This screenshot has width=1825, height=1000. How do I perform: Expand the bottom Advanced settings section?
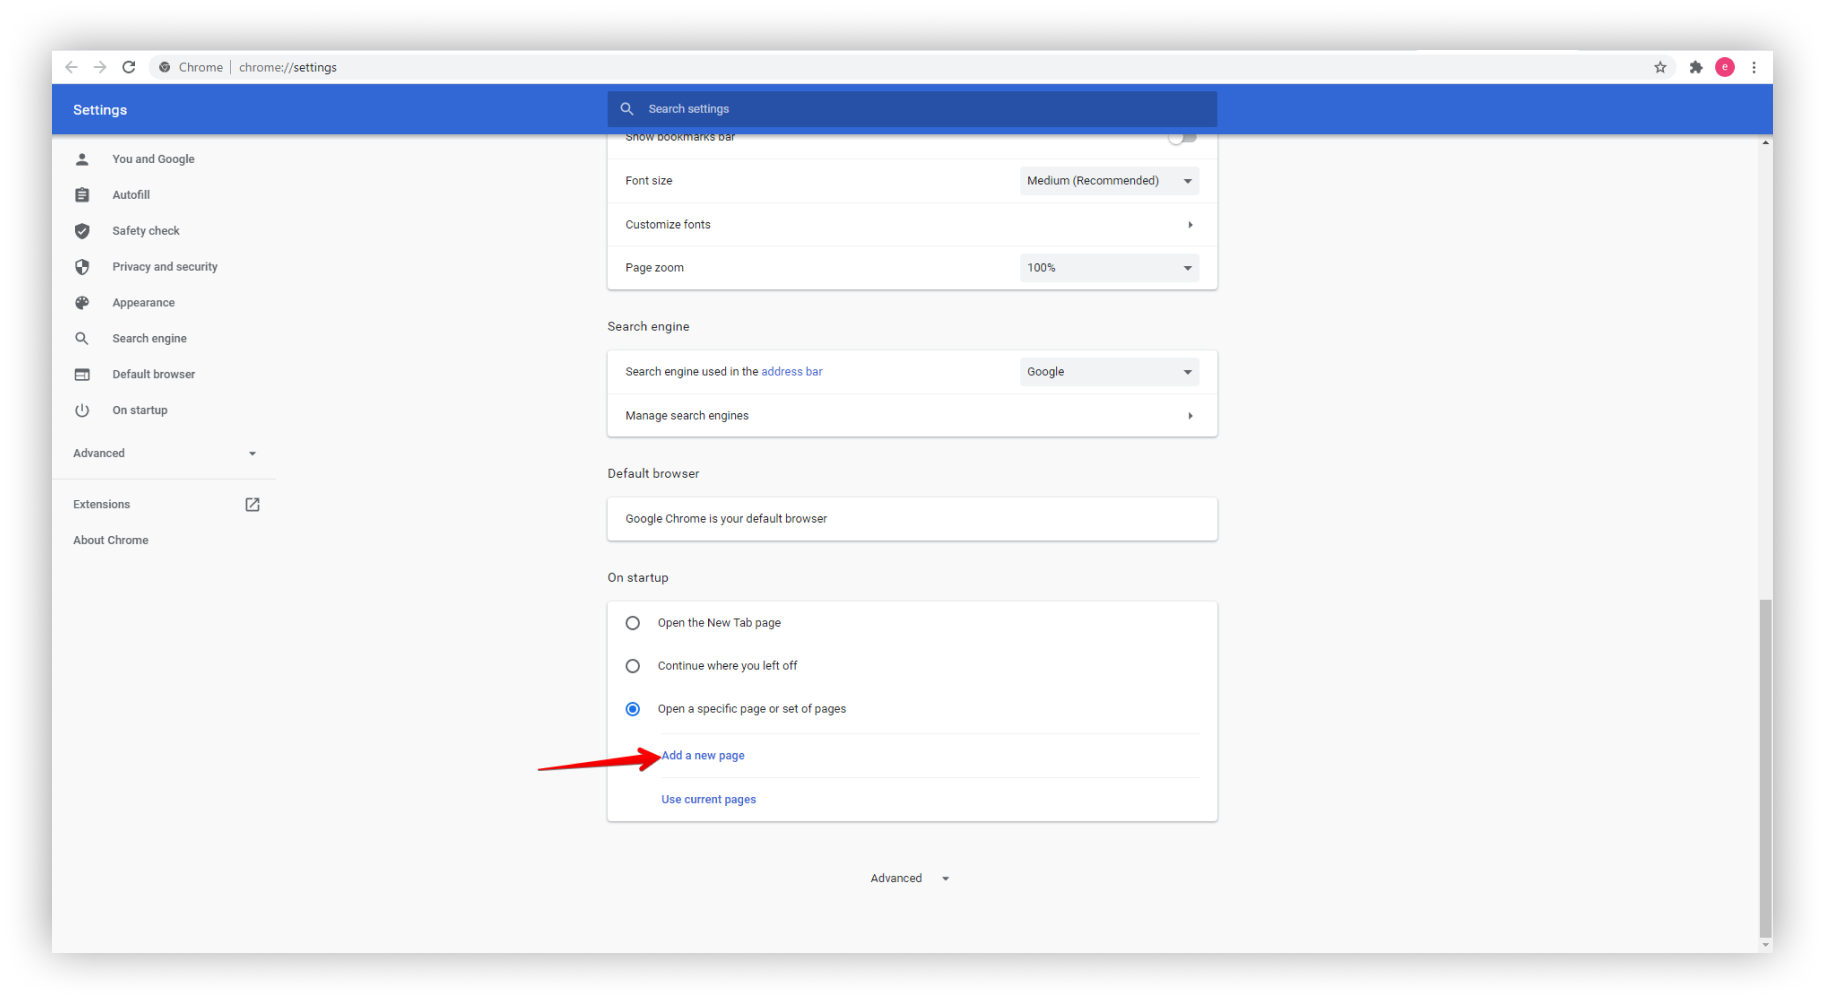click(x=910, y=879)
